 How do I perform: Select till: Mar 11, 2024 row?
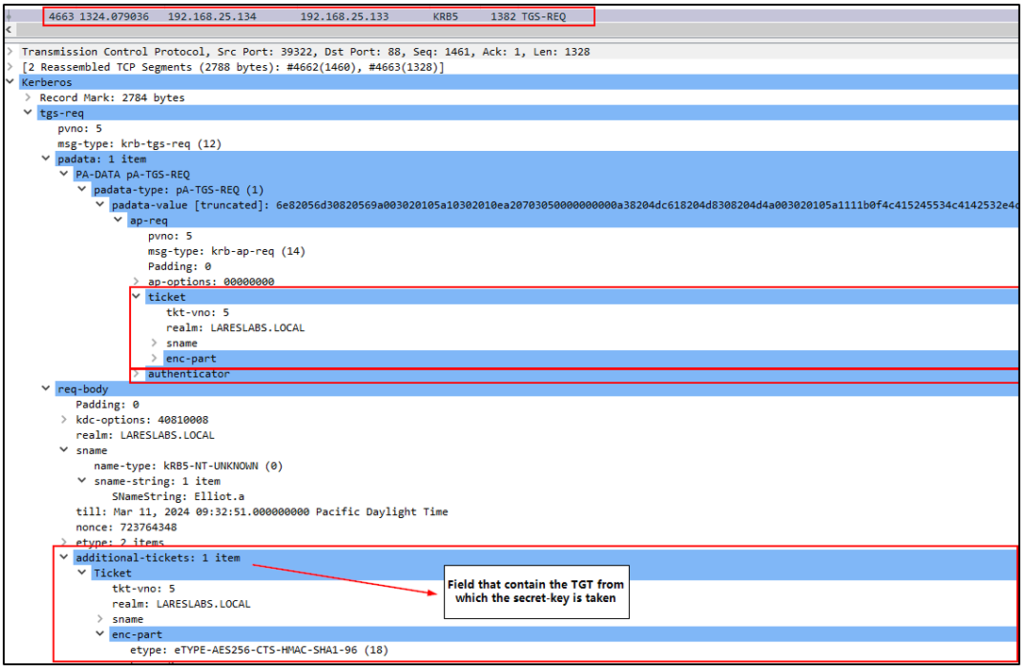[262, 512]
